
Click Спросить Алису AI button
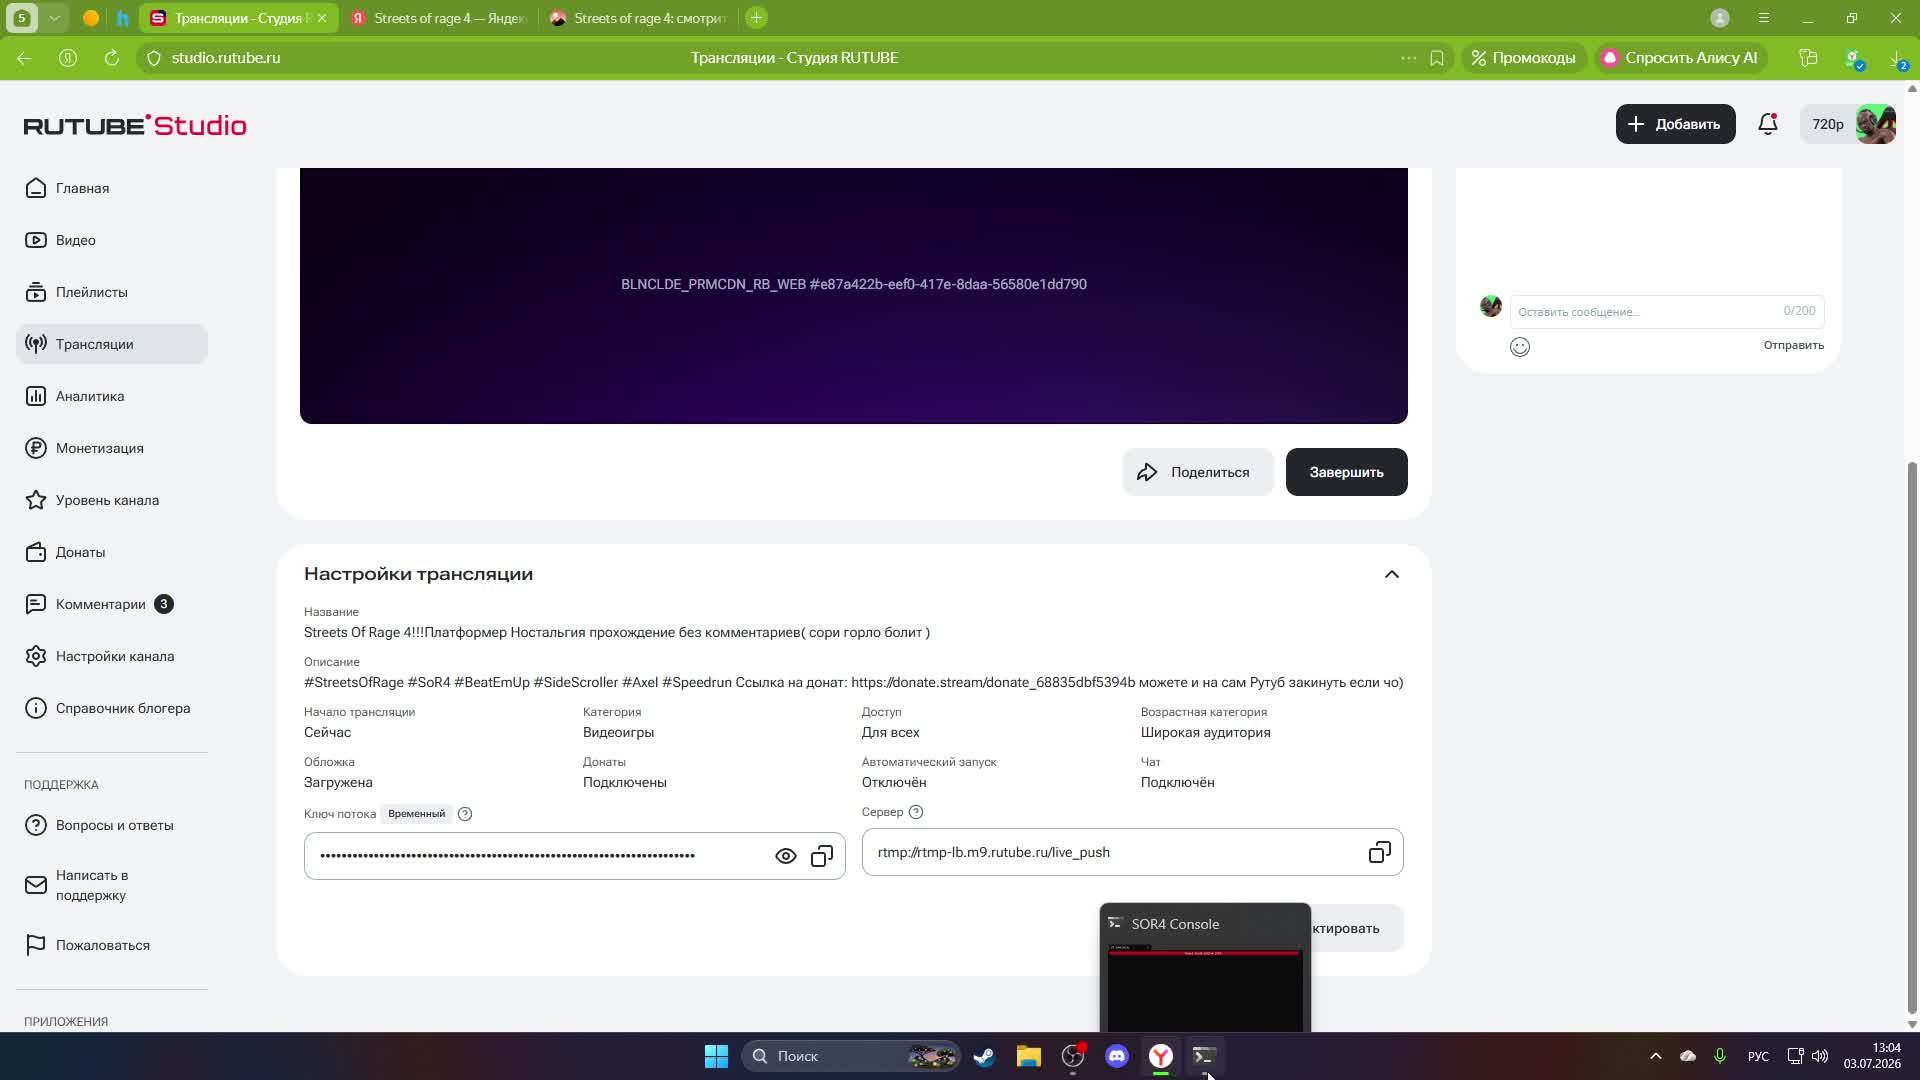pos(1679,58)
